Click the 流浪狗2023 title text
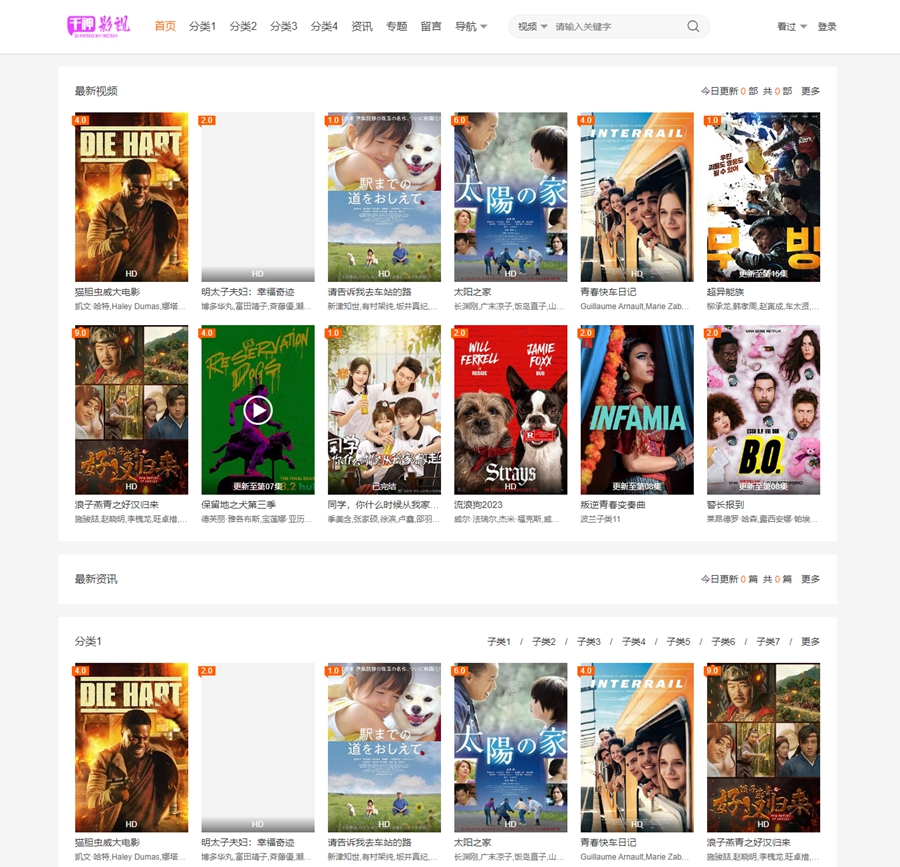The width and height of the screenshot is (900, 867). (478, 505)
